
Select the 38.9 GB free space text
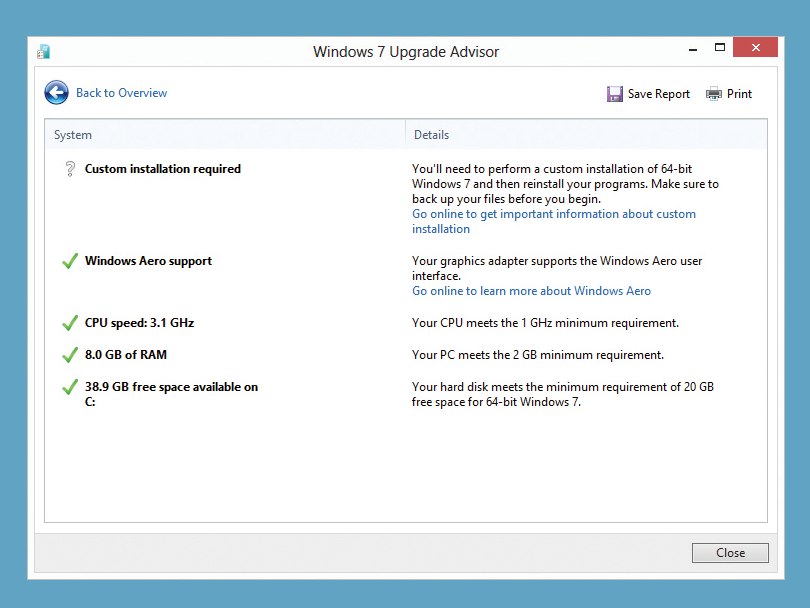point(171,394)
